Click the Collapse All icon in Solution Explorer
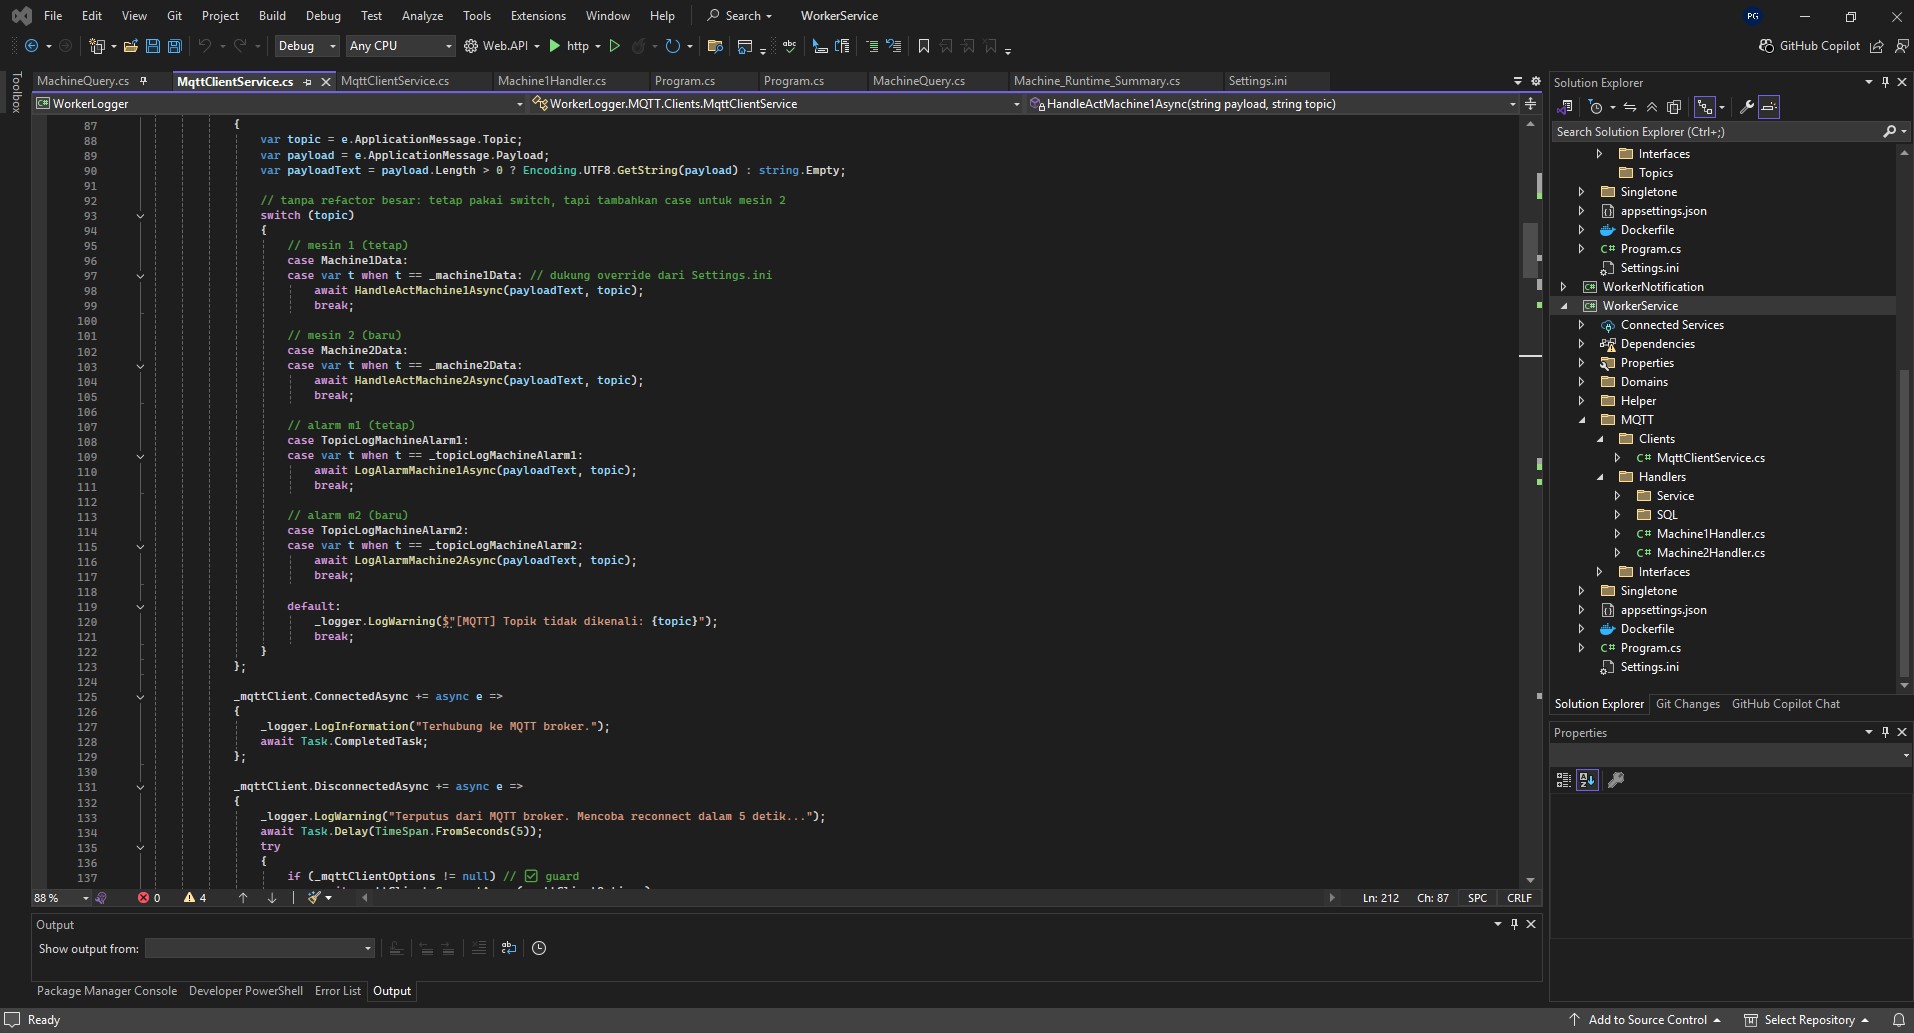1914x1033 pixels. [1651, 107]
